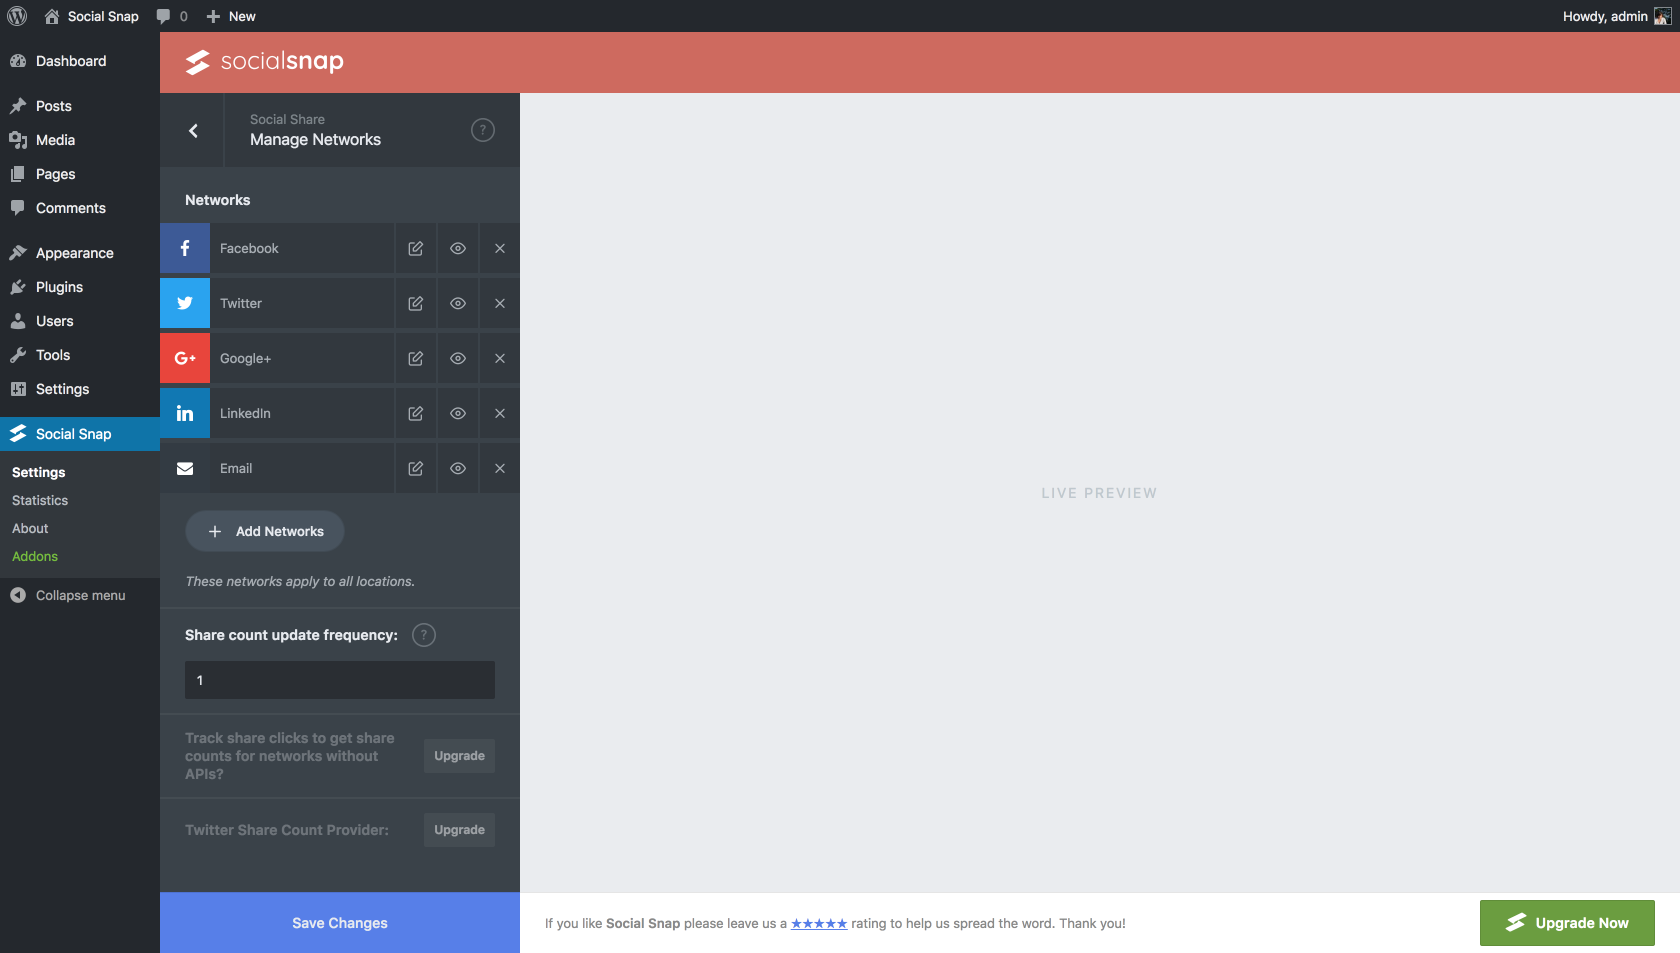The width and height of the screenshot is (1680, 953).
Task: Remove the LinkedIn network
Action: (x=500, y=413)
